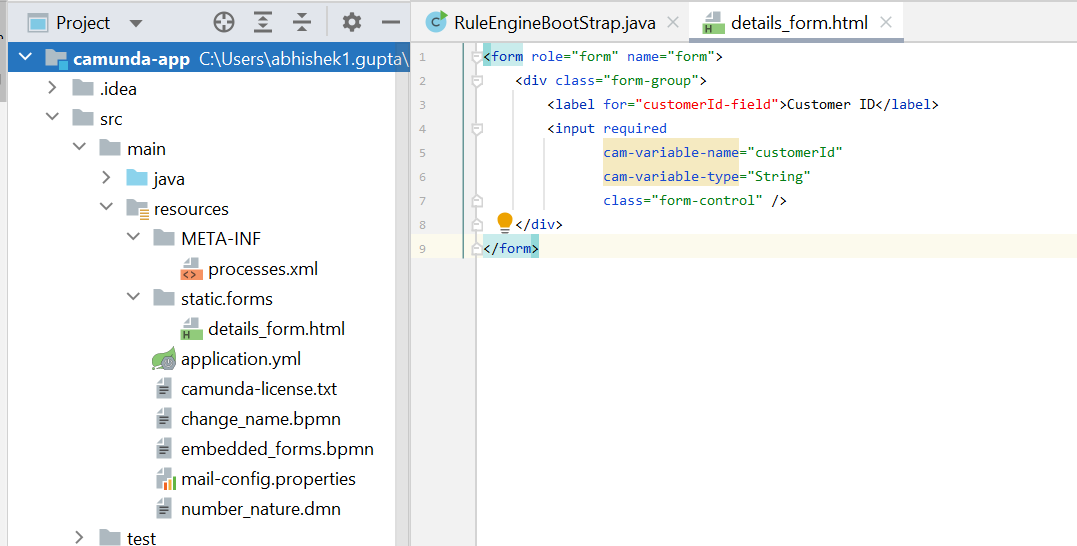Click the "form-control" class value
The image size is (1077, 546).
(707, 201)
